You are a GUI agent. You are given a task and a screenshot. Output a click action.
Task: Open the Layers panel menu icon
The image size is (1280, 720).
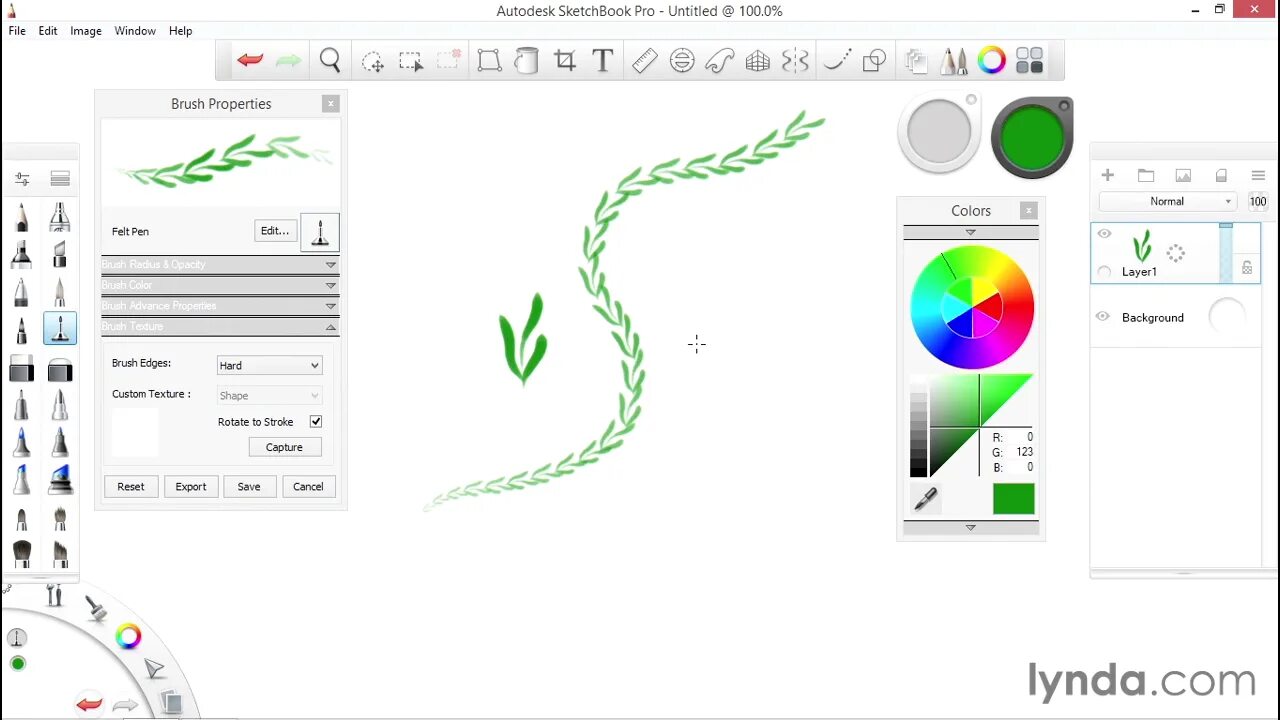[1258, 175]
